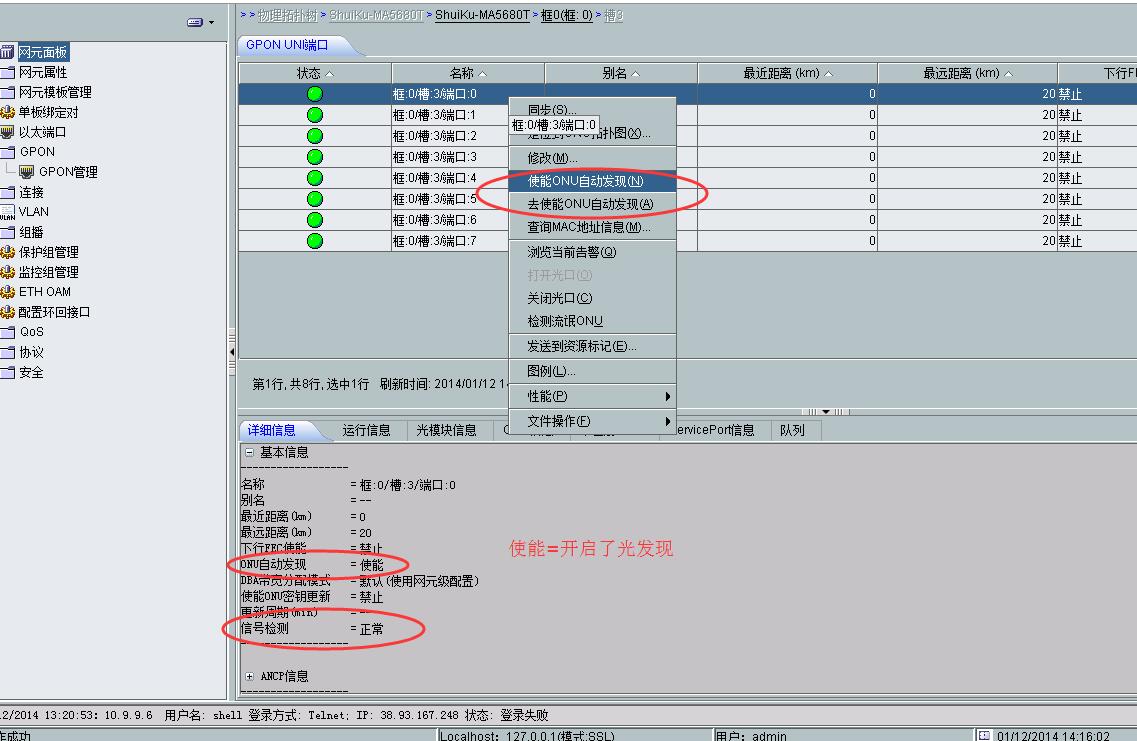Open the 网元面板 item in sidebar
Viewport: 1137px width, 741px height.
[42, 52]
